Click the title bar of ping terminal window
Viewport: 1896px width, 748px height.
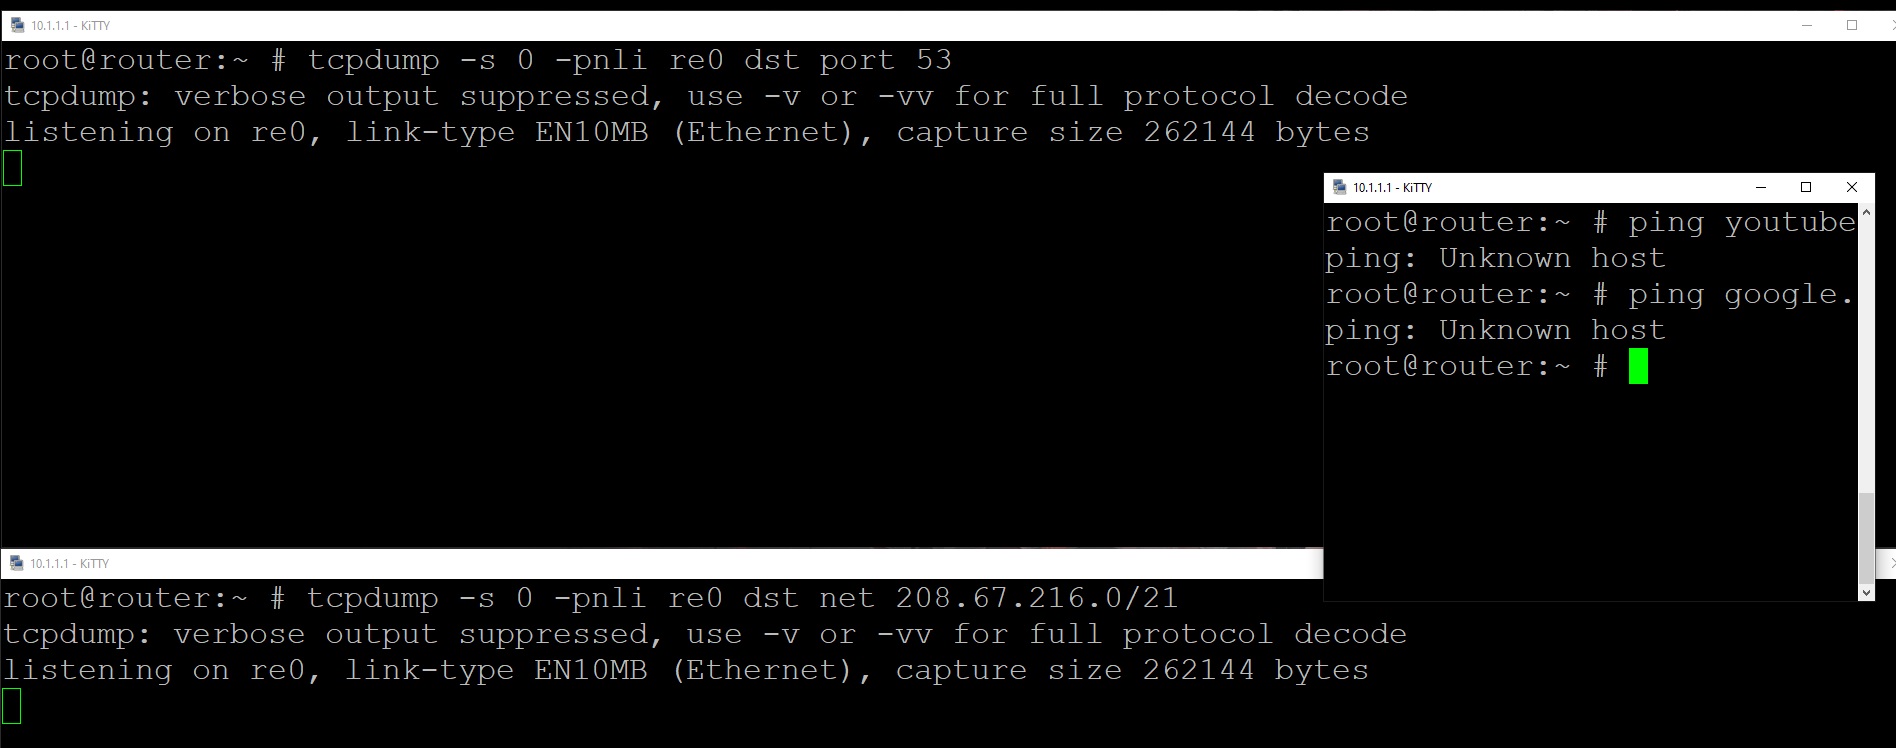coord(1550,187)
